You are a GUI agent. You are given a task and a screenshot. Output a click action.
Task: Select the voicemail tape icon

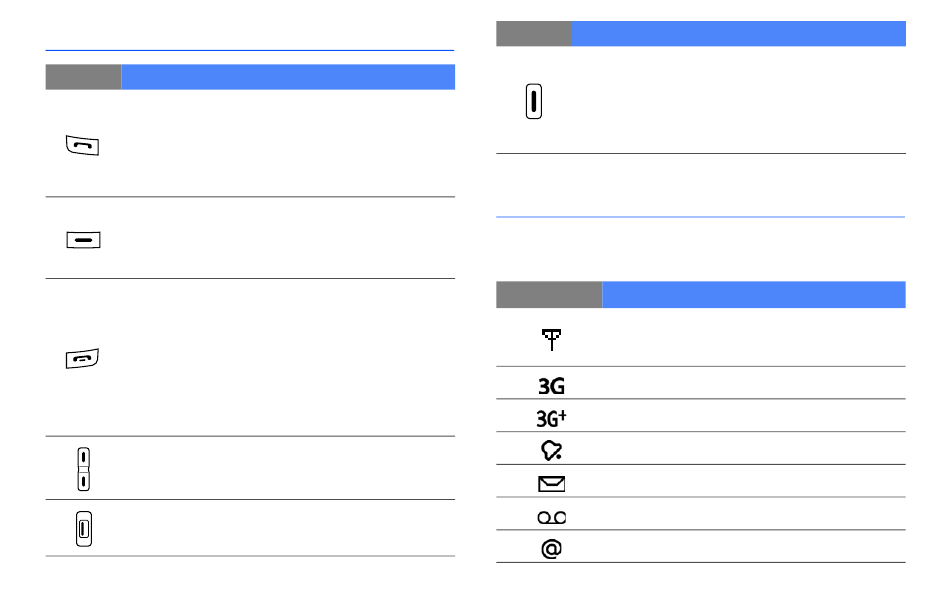[x=551, y=517]
